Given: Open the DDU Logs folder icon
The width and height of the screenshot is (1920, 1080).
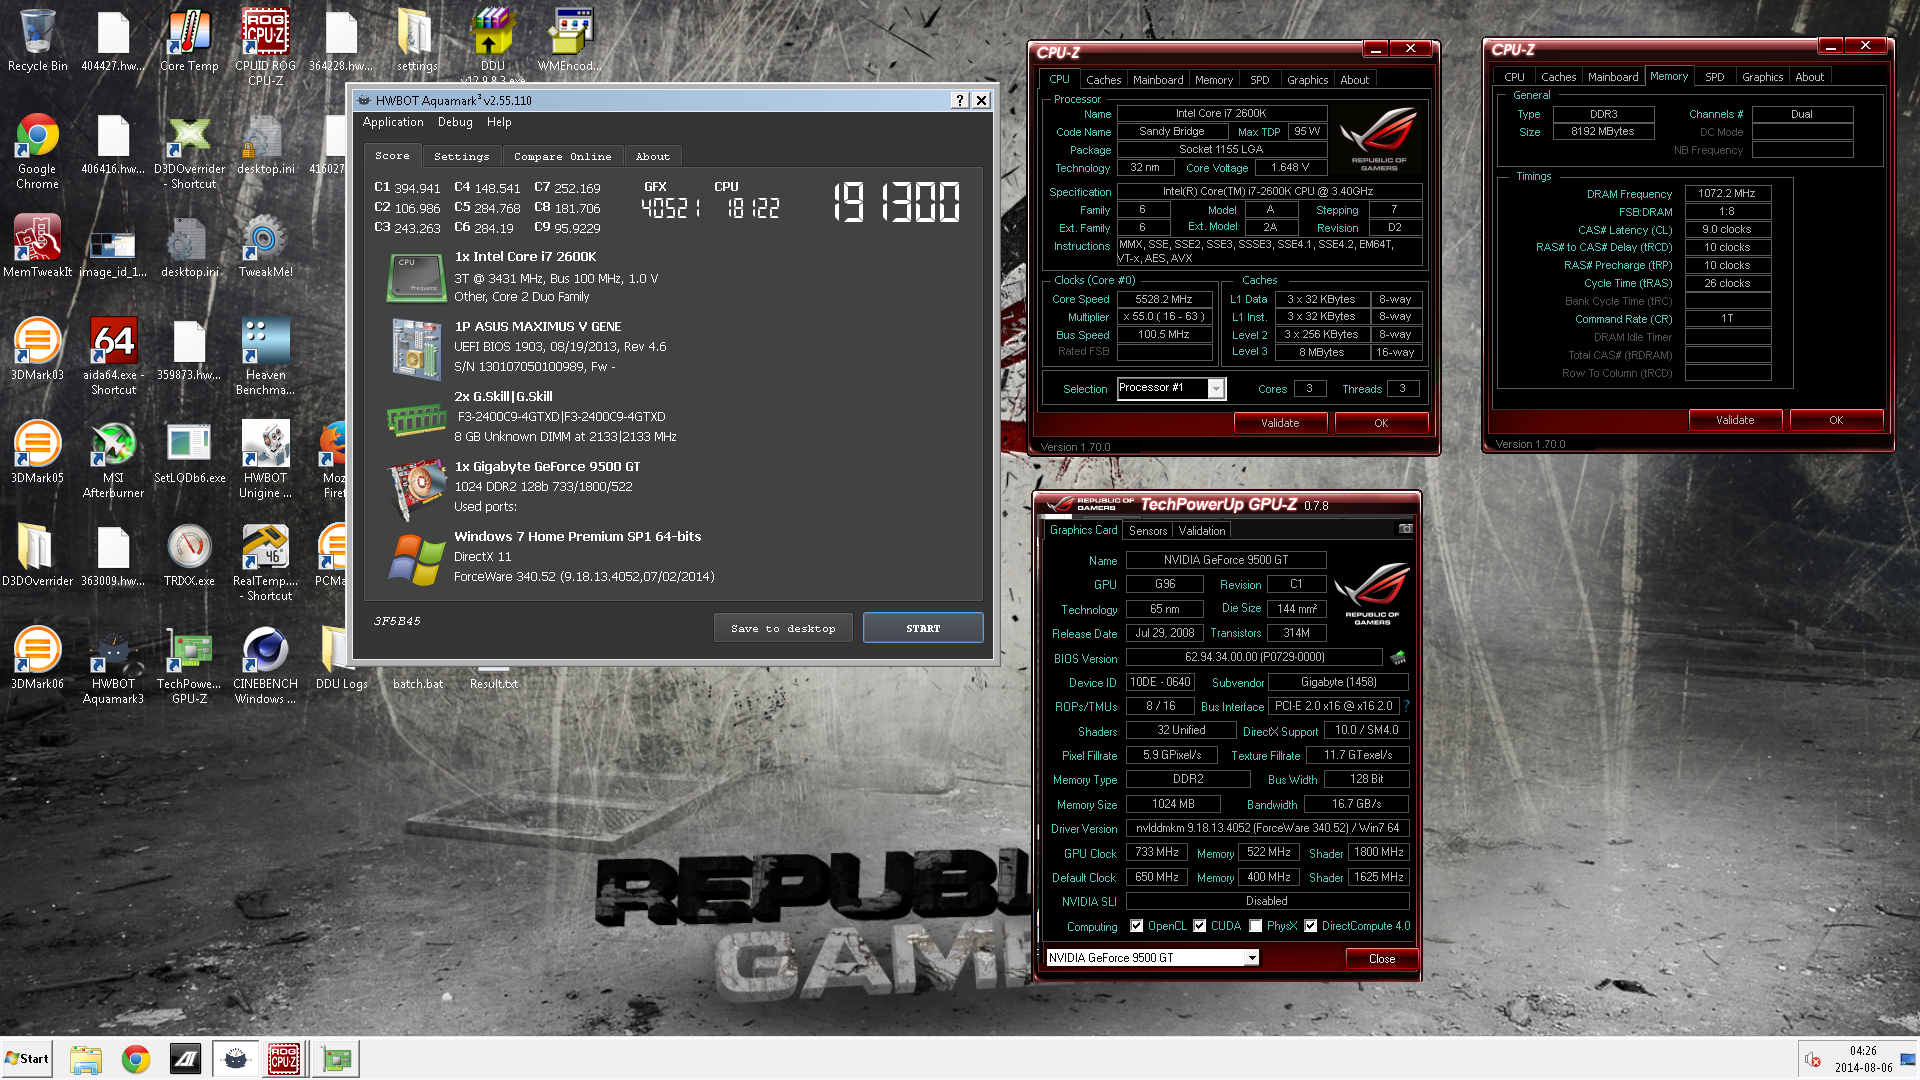Looking at the screenshot, I should point(341,658).
